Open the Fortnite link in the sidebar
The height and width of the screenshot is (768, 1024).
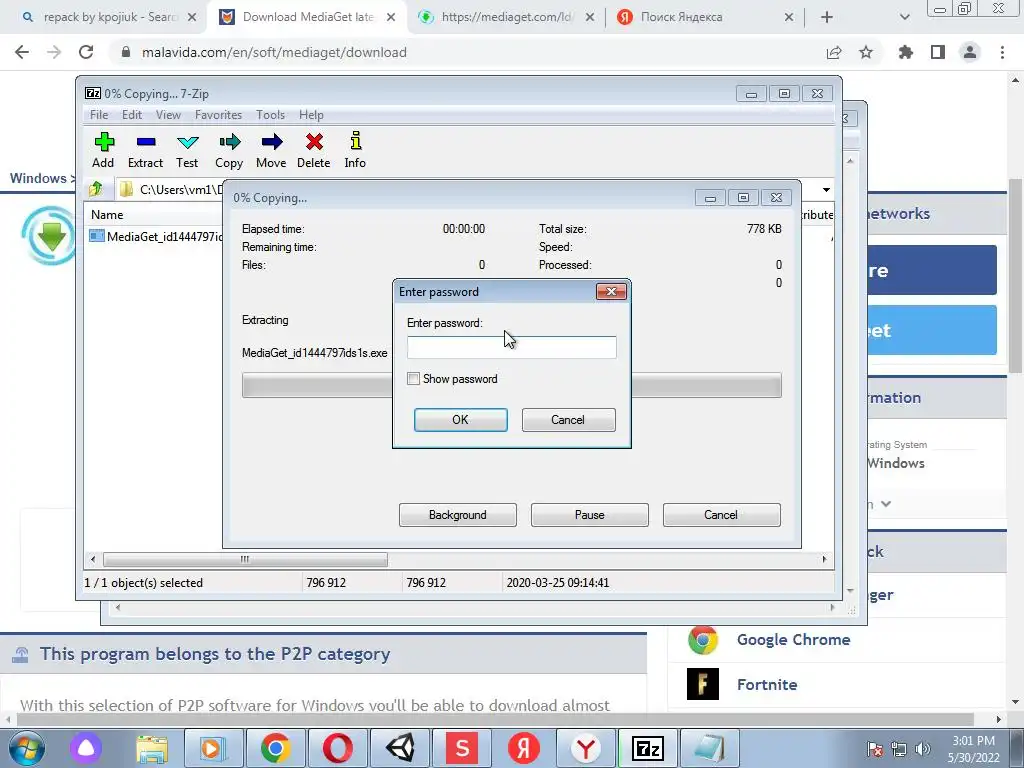tap(767, 684)
